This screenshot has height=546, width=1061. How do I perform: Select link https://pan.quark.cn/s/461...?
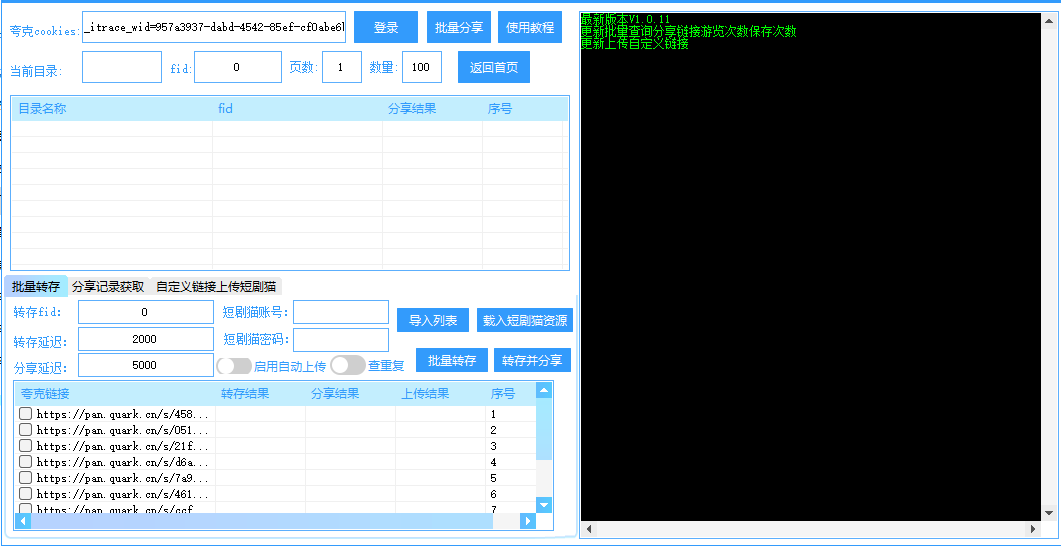coord(122,495)
